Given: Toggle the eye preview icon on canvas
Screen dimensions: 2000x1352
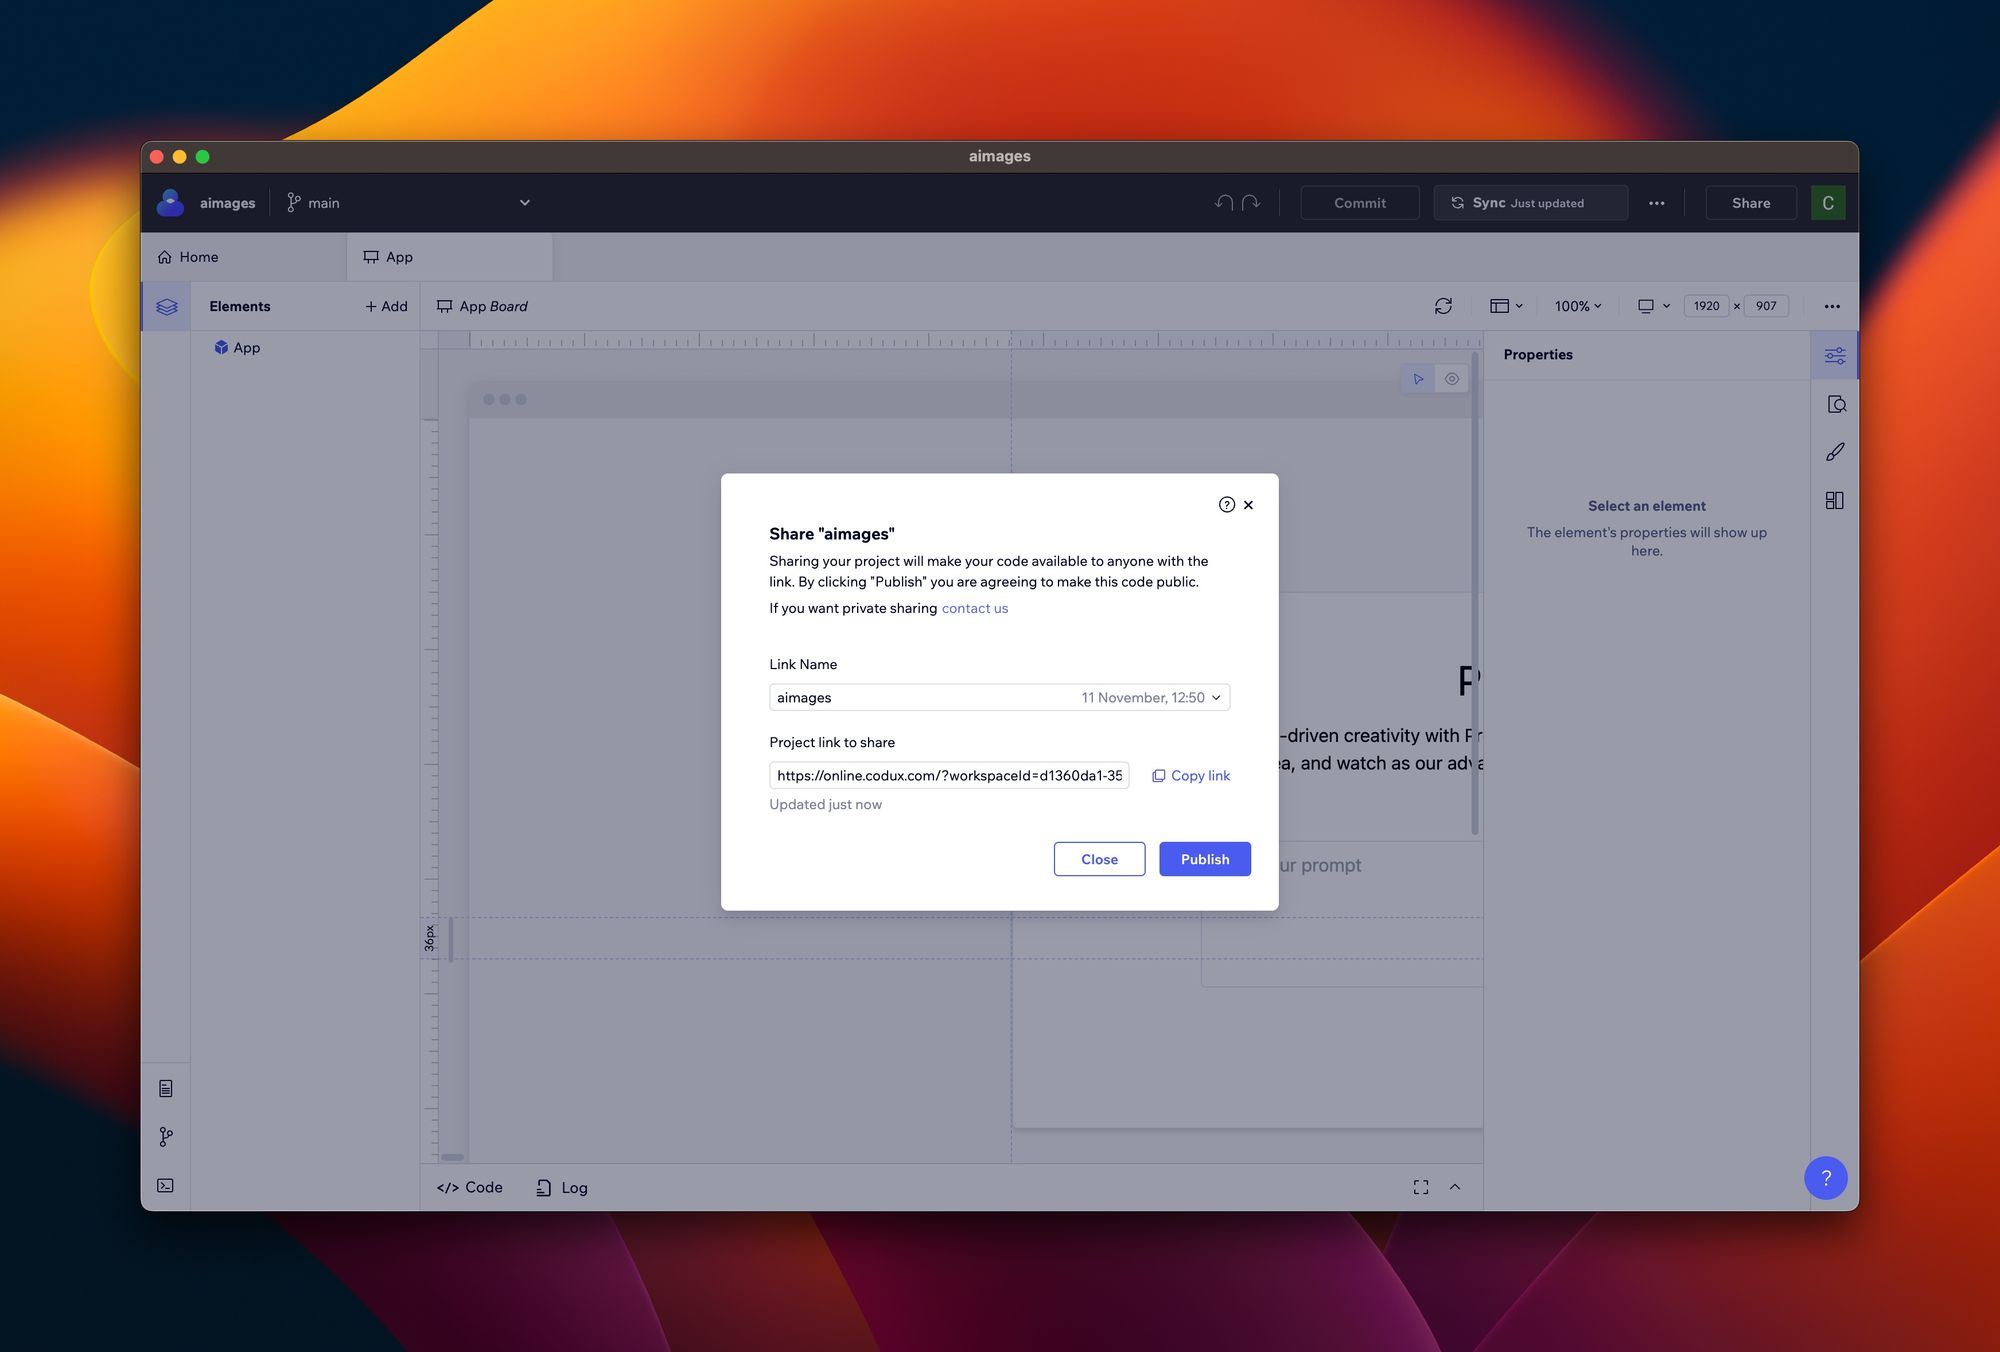Looking at the screenshot, I should [1452, 378].
